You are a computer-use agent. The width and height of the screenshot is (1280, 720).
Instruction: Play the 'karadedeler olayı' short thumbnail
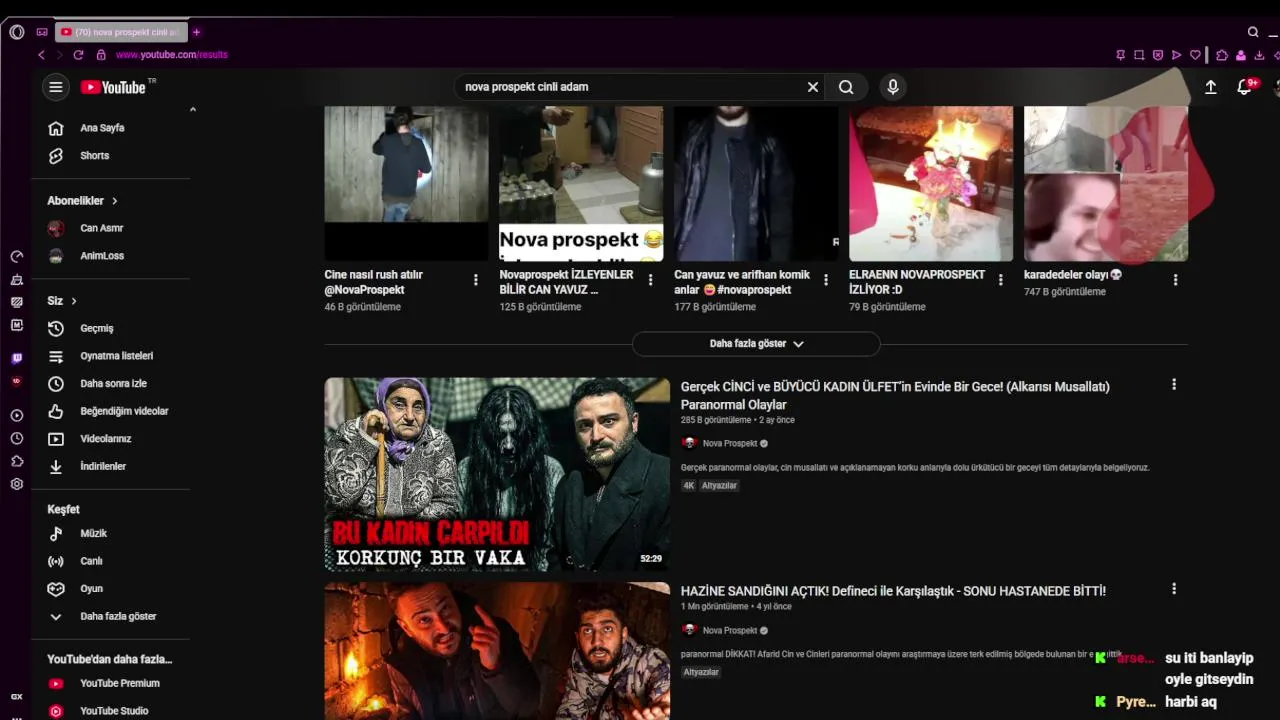(1106, 183)
